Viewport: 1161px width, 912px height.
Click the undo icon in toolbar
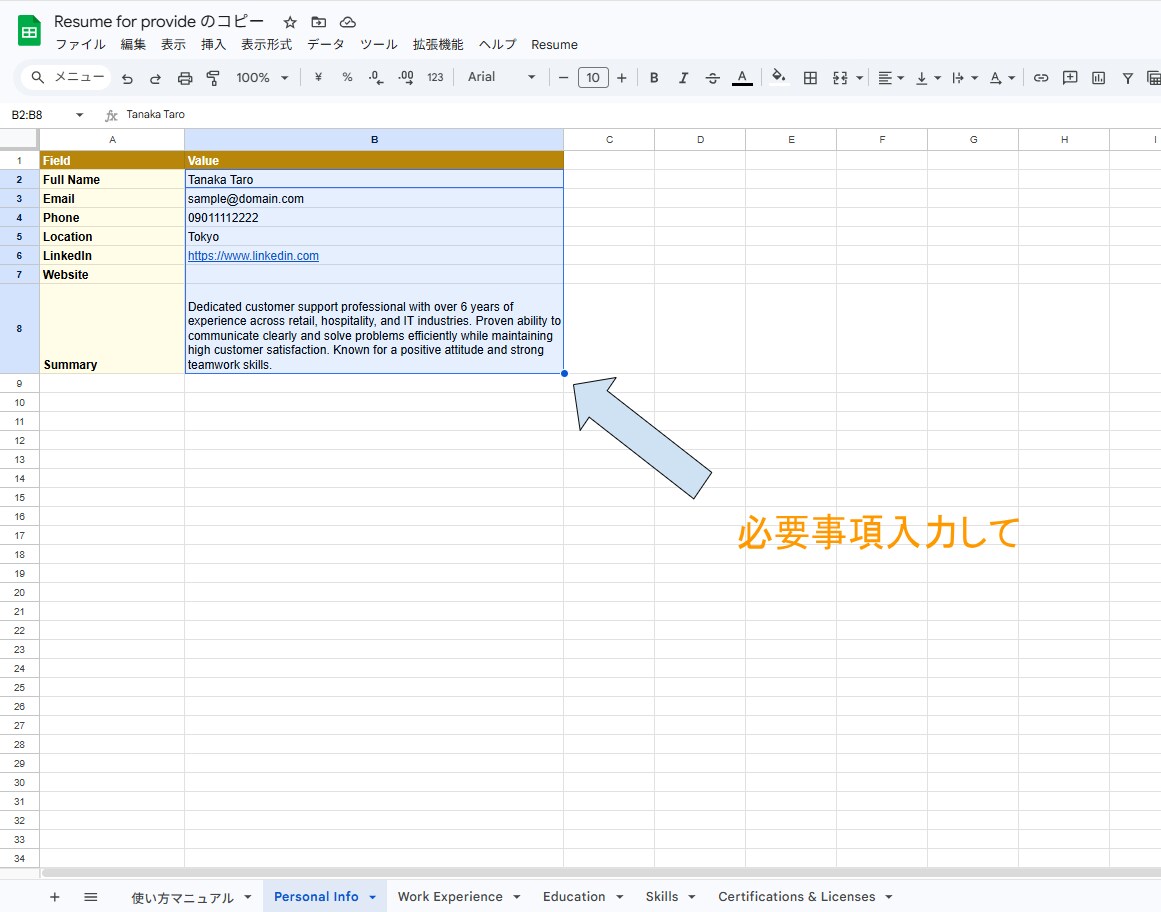tap(127, 78)
